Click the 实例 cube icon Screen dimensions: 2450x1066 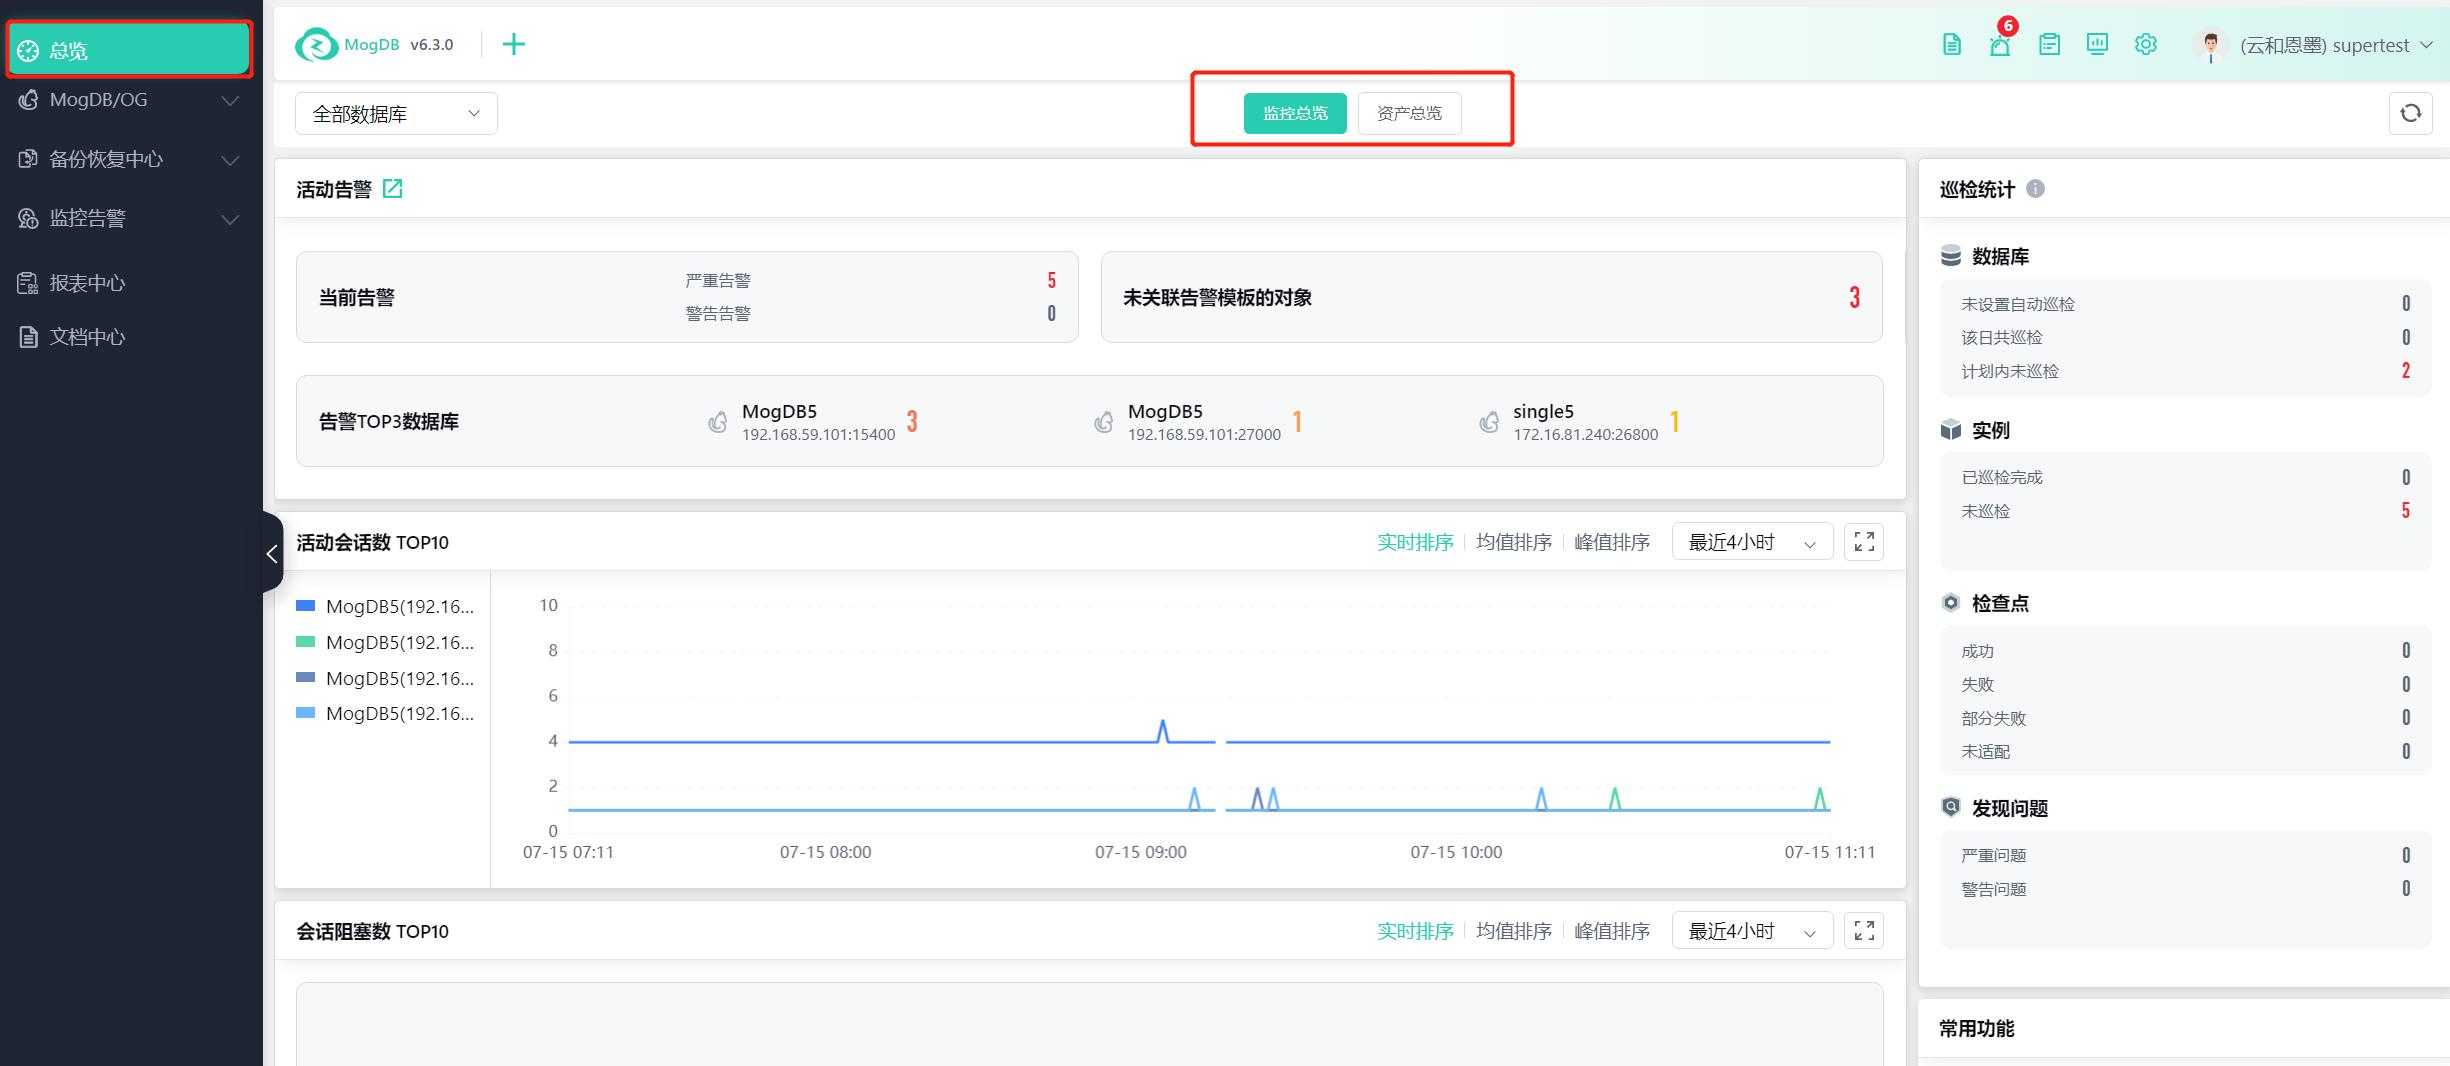point(1951,430)
